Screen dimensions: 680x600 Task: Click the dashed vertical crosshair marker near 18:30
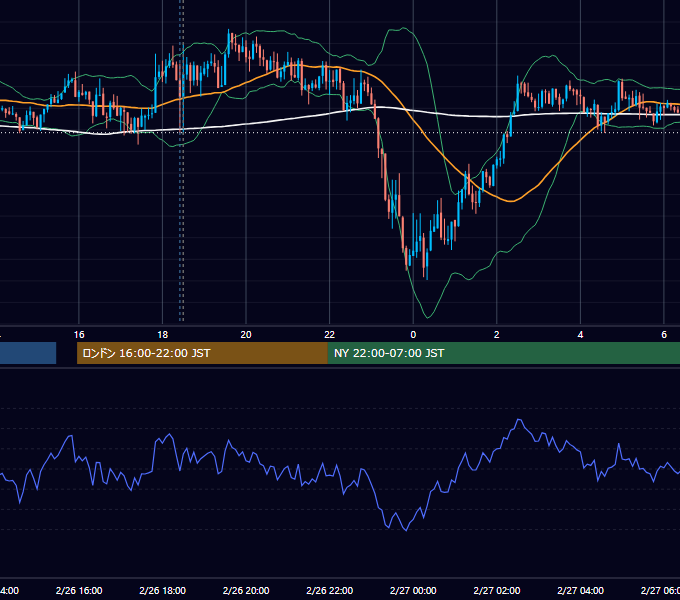click(x=182, y=160)
